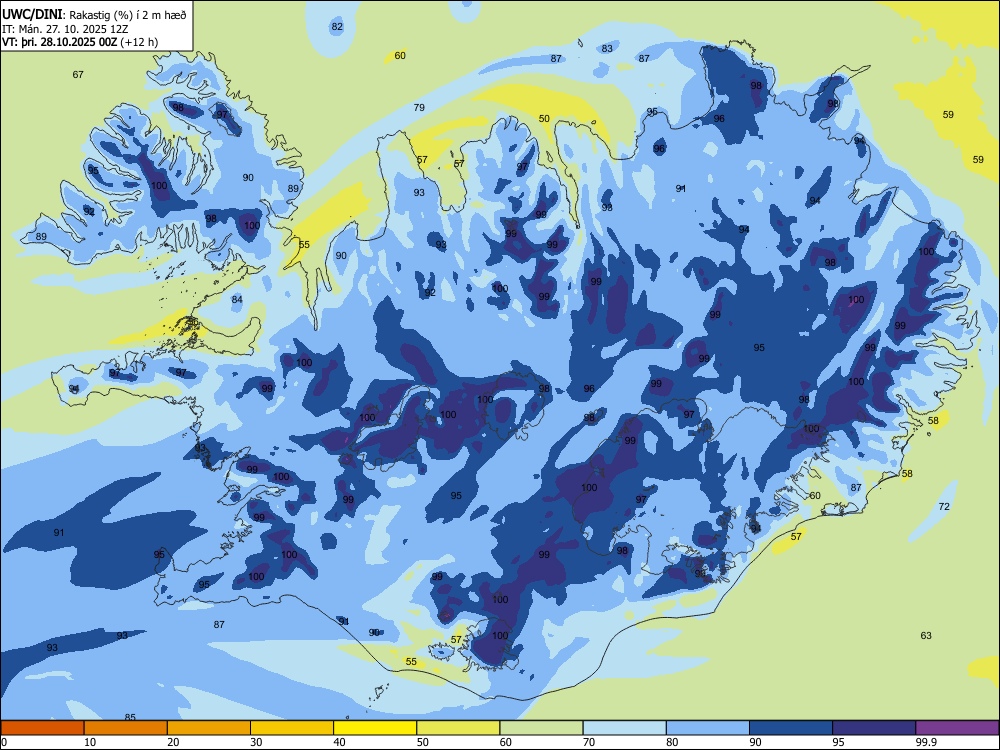Pick the 20–30 legend color band

(209, 728)
